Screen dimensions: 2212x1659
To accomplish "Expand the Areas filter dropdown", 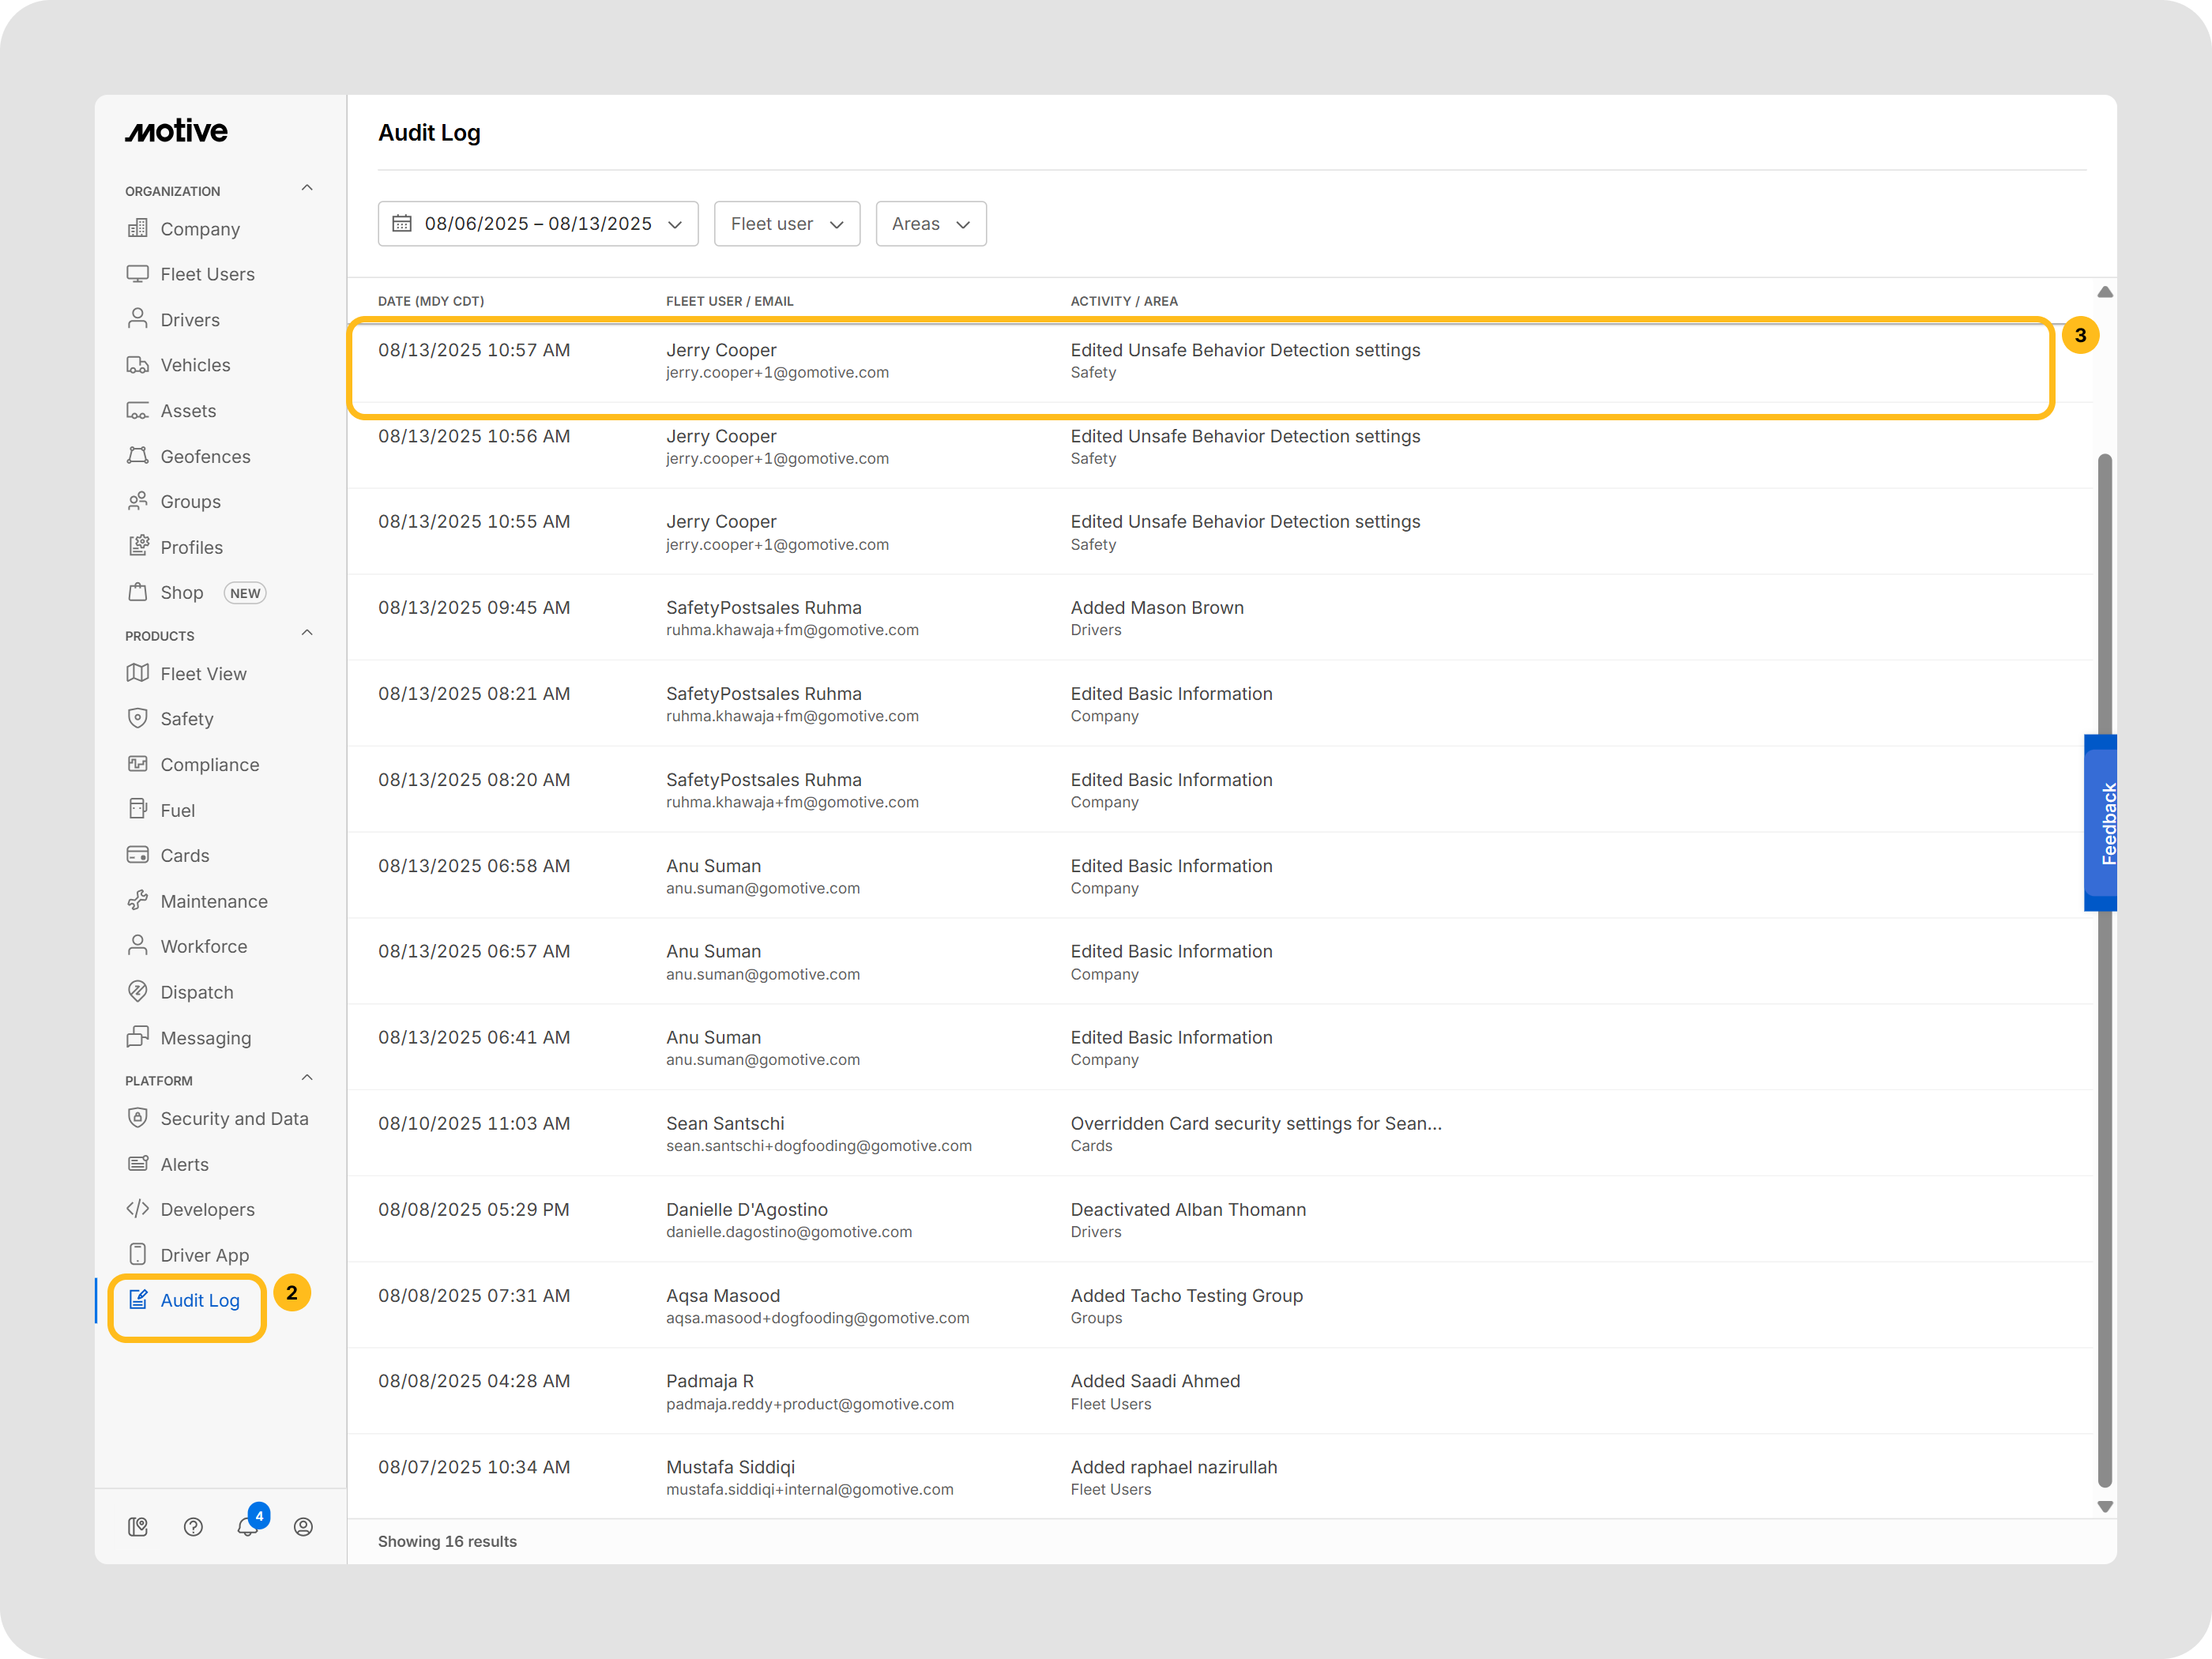I will [930, 224].
